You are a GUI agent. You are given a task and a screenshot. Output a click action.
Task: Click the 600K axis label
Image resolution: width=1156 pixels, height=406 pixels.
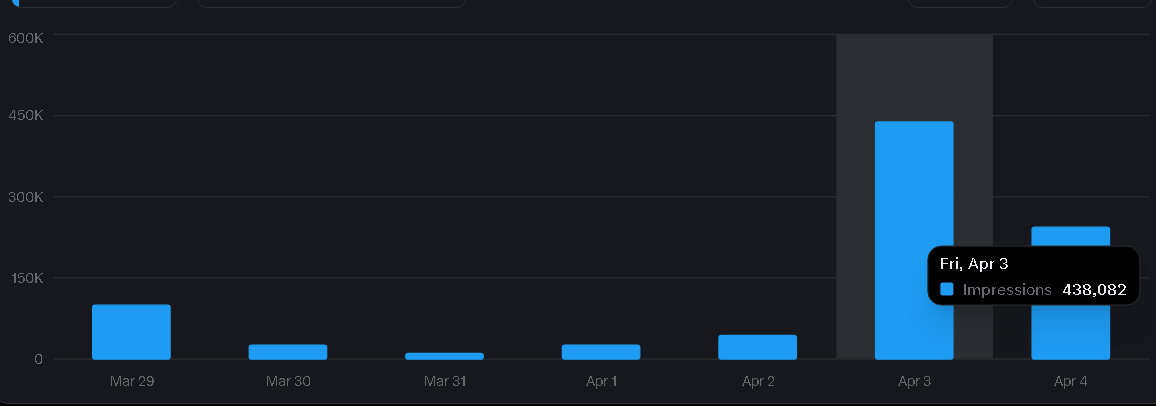coord(27,38)
